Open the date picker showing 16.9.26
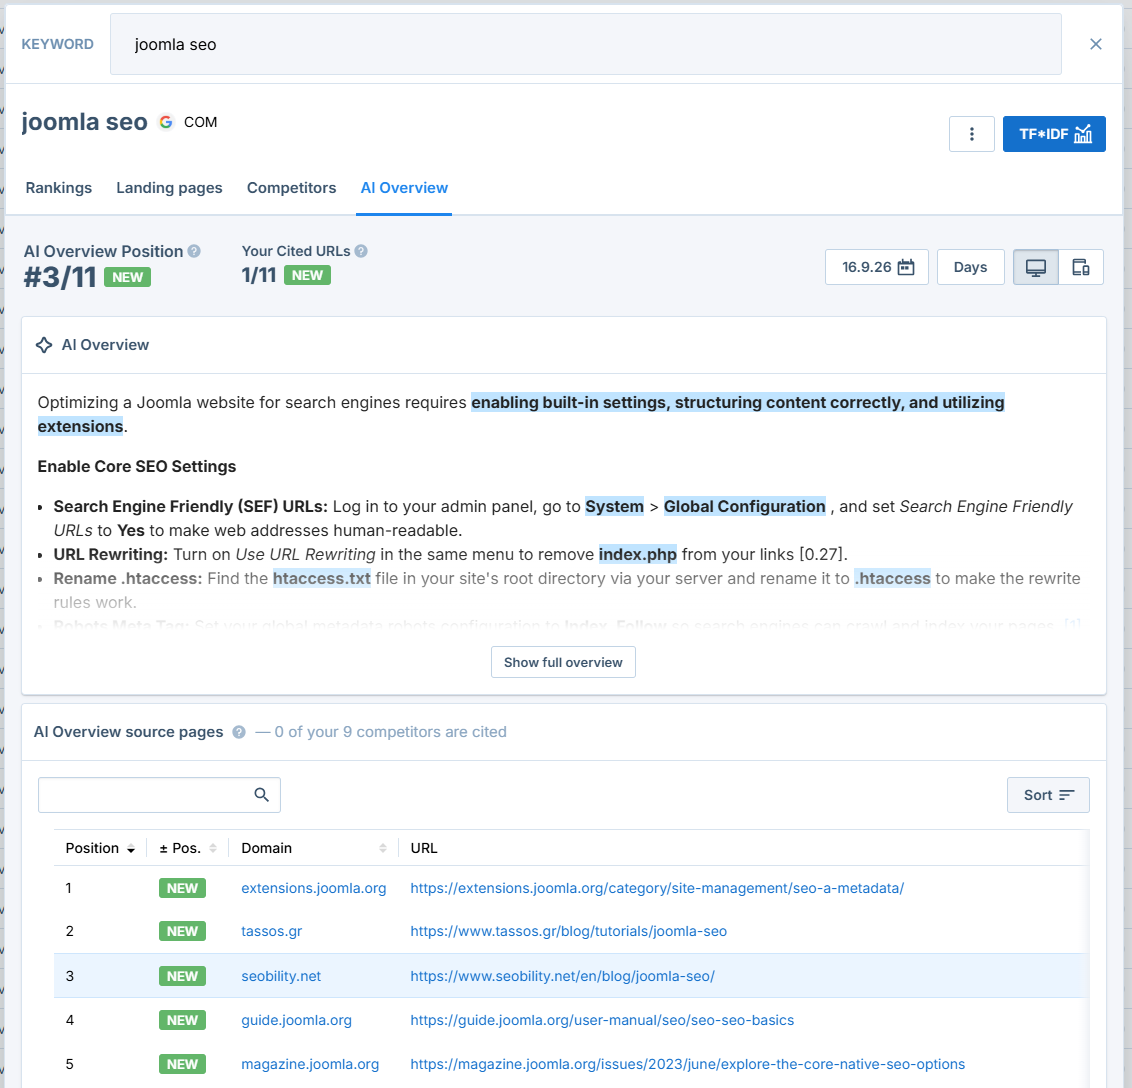 point(877,267)
